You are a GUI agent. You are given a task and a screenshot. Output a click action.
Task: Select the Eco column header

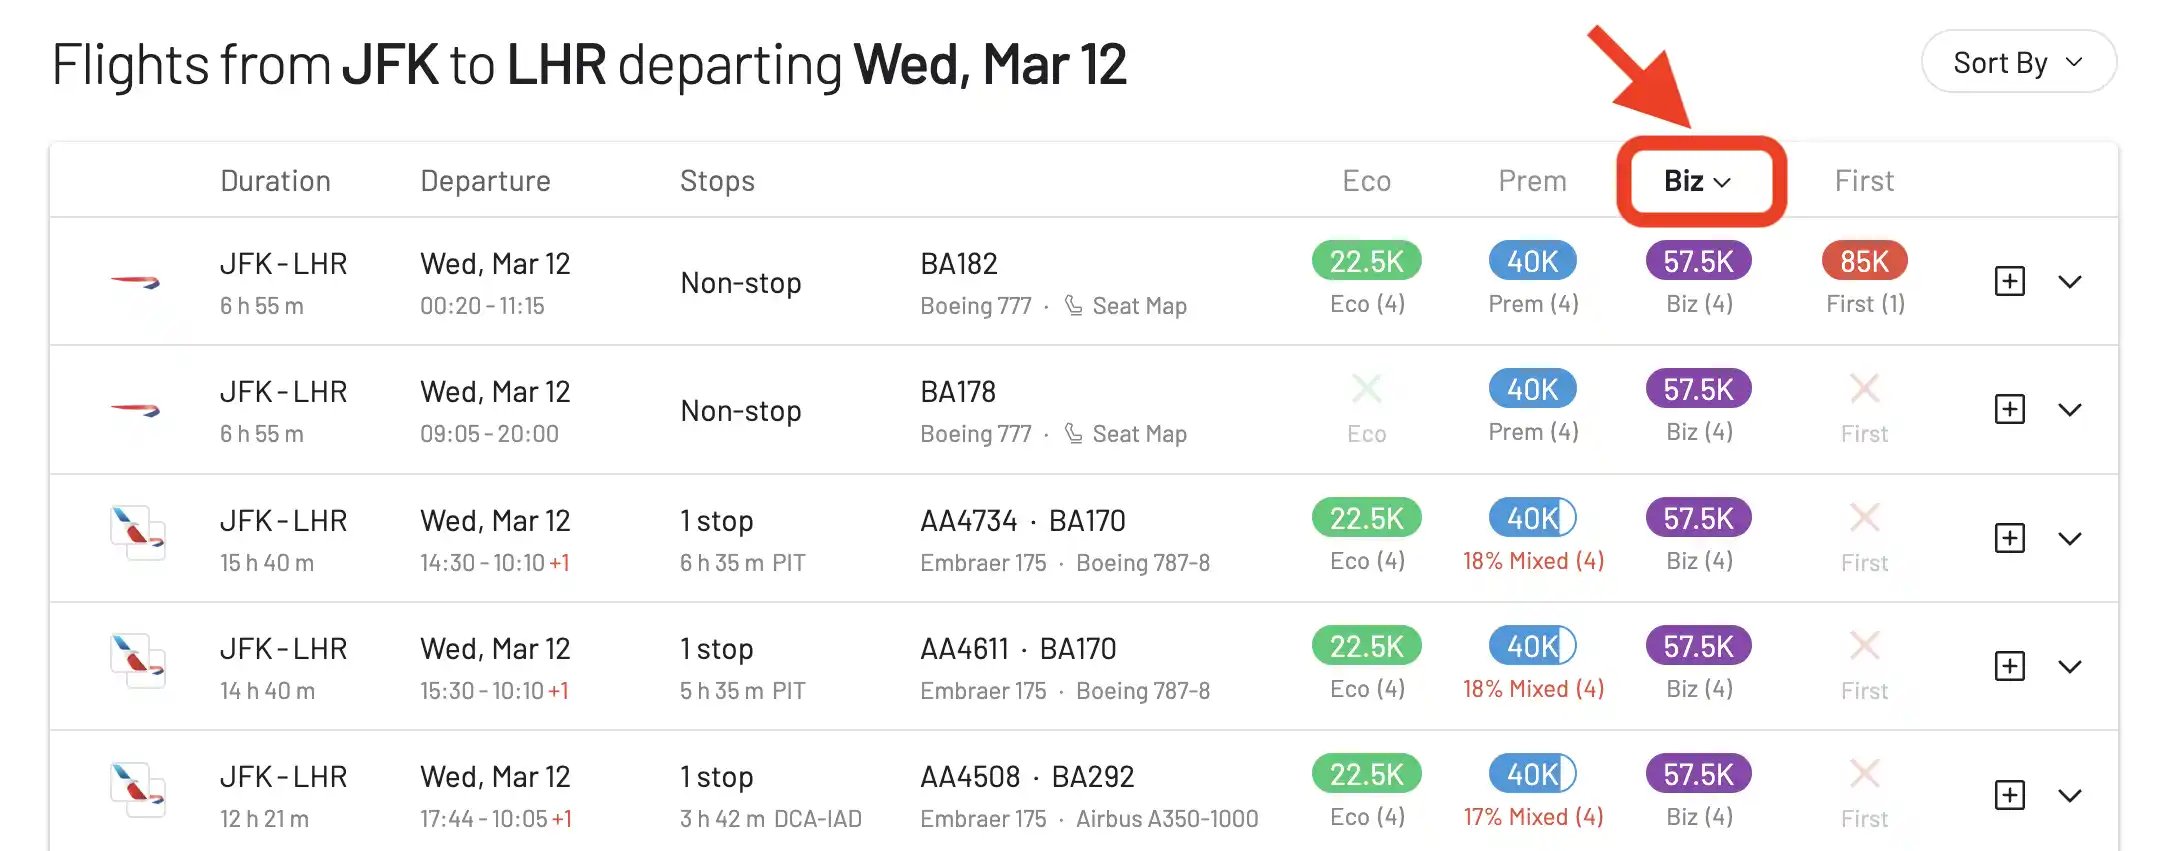(x=1366, y=181)
